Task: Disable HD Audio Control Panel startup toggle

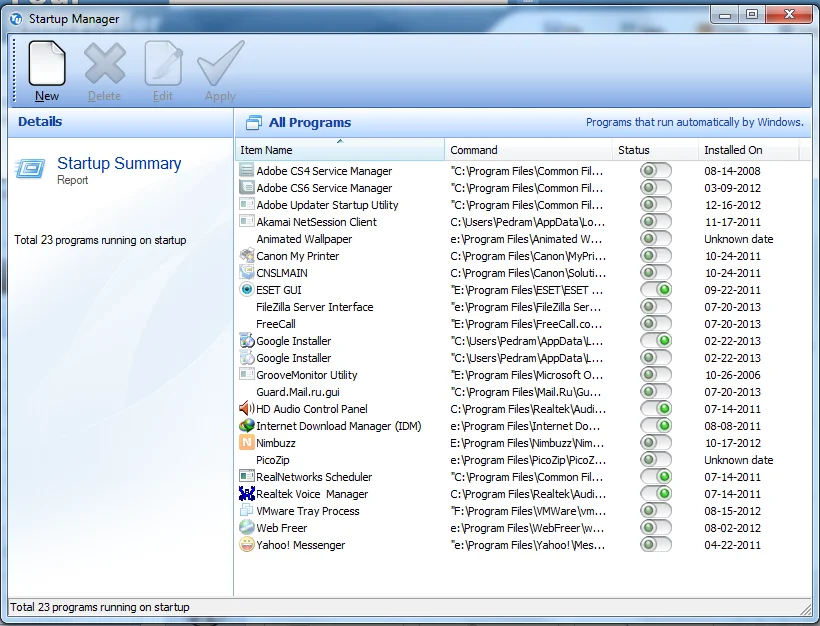Action: [x=656, y=408]
